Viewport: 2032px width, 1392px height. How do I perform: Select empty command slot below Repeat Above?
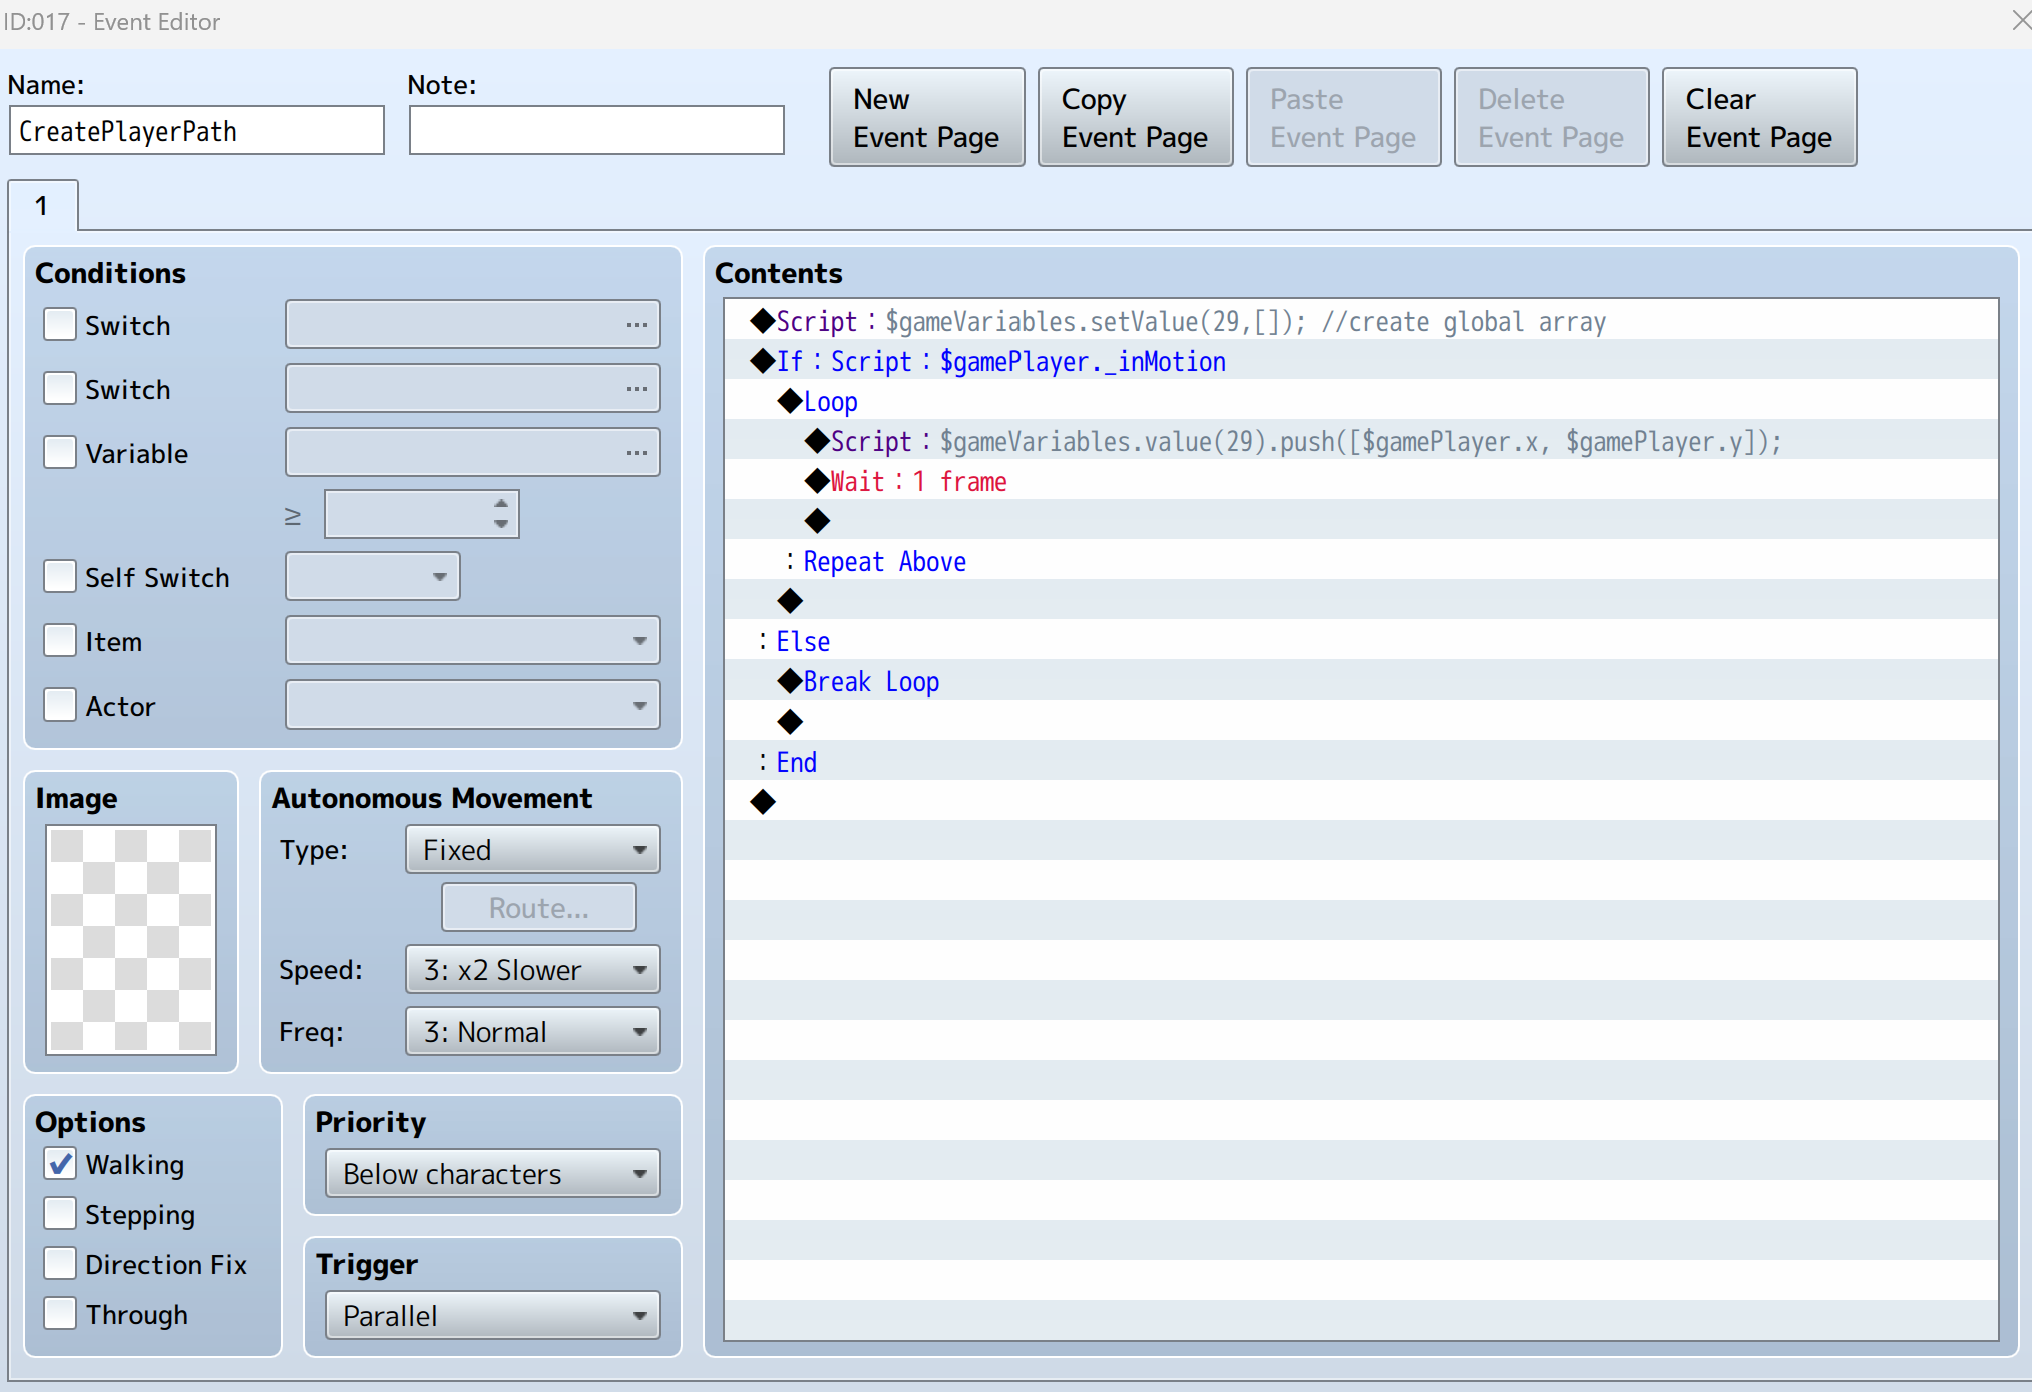[1361, 601]
